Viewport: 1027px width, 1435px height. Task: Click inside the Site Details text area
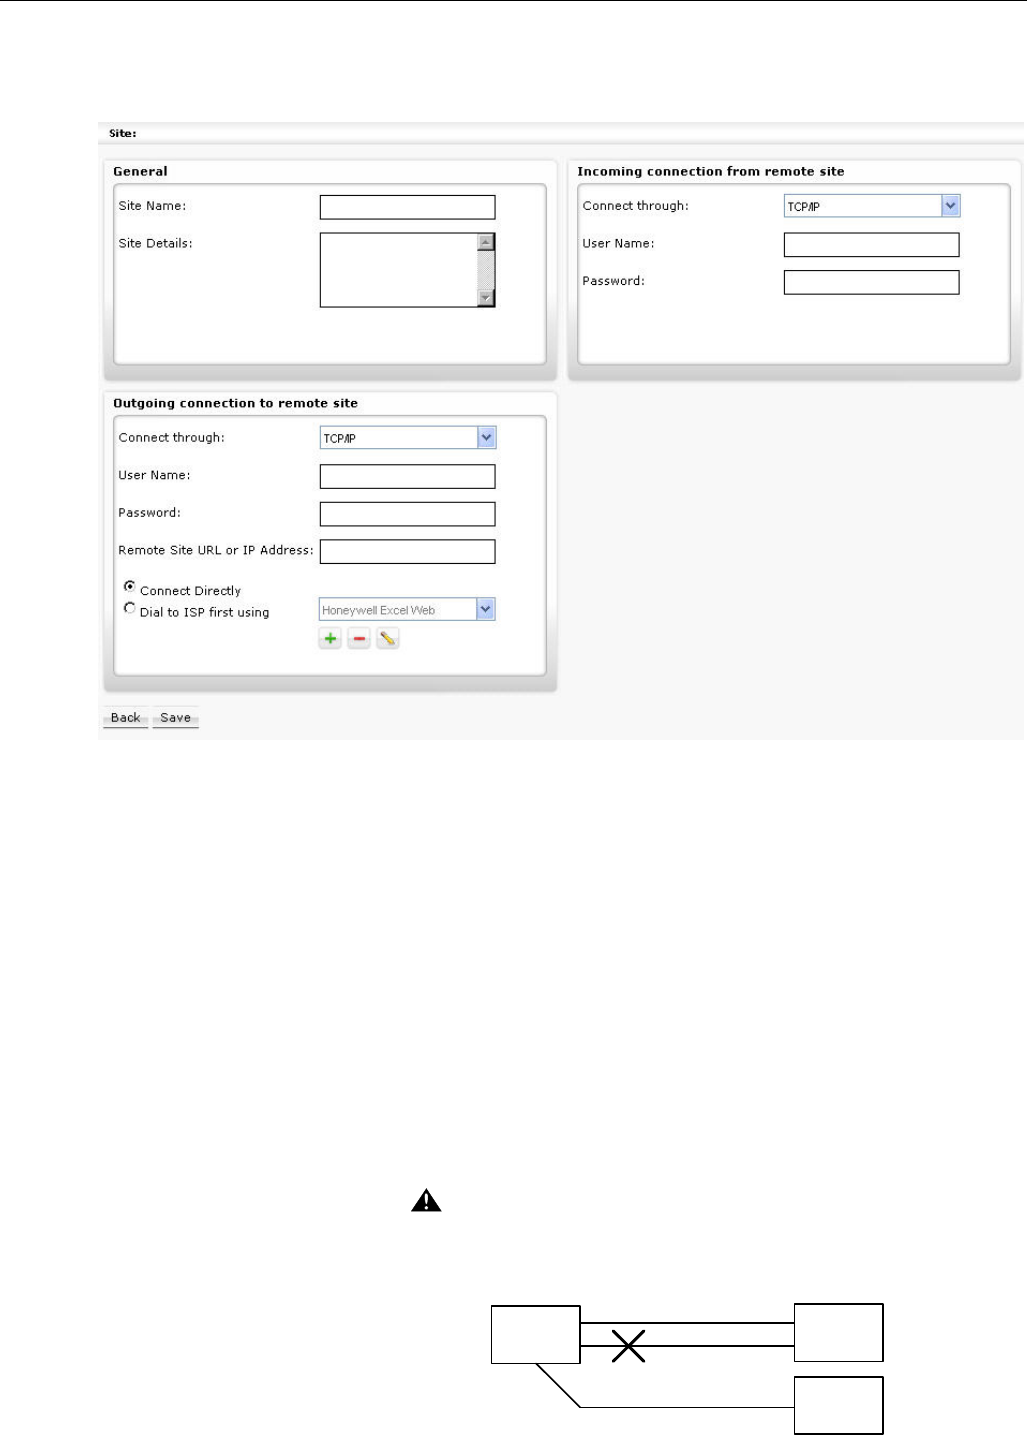398,270
